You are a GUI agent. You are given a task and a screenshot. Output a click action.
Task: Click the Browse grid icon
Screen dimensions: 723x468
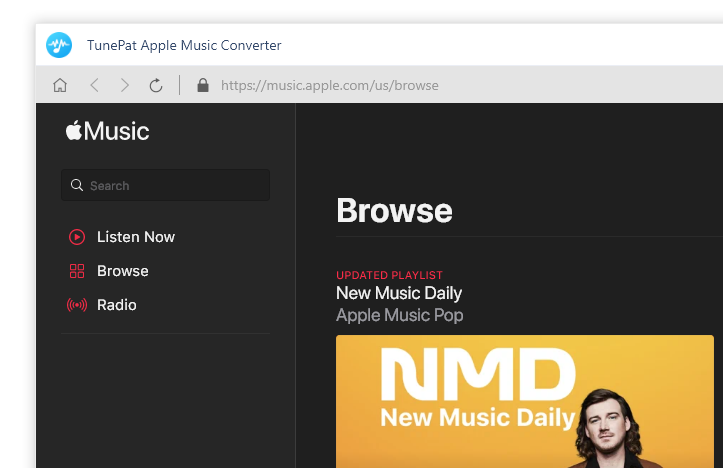pos(77,271)
